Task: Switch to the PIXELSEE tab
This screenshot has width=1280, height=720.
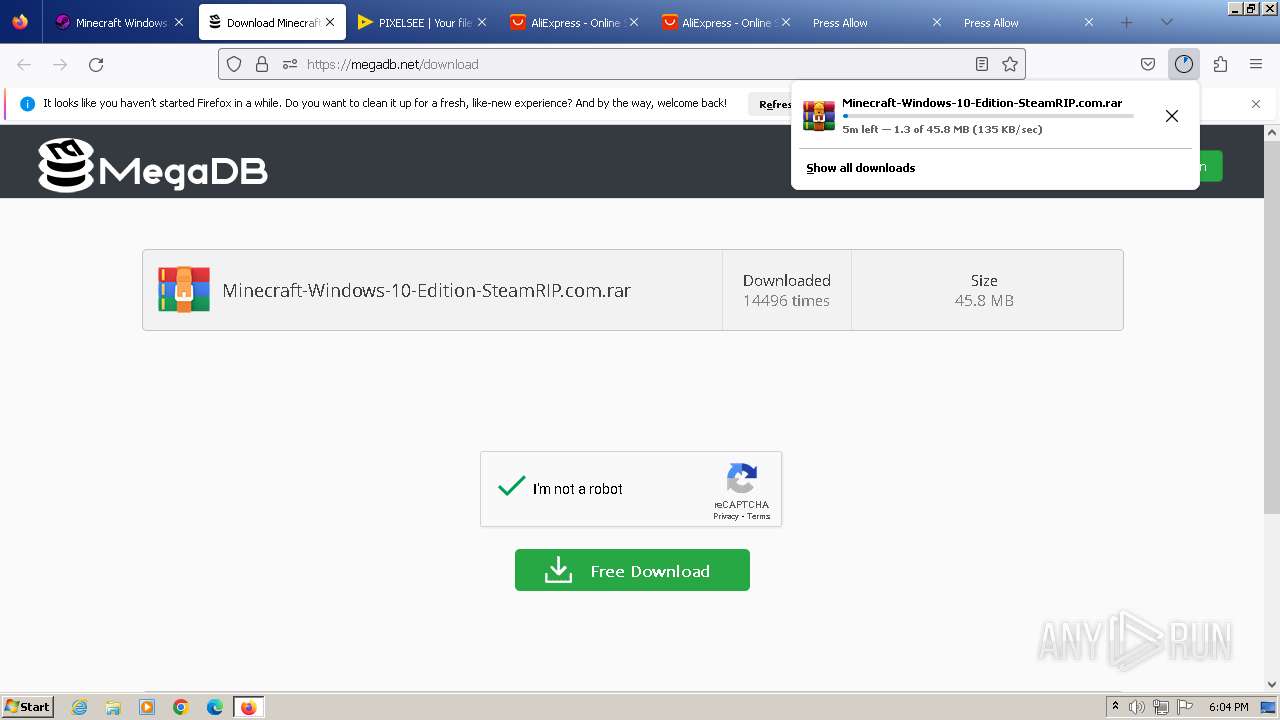Action: pos(424,22)
